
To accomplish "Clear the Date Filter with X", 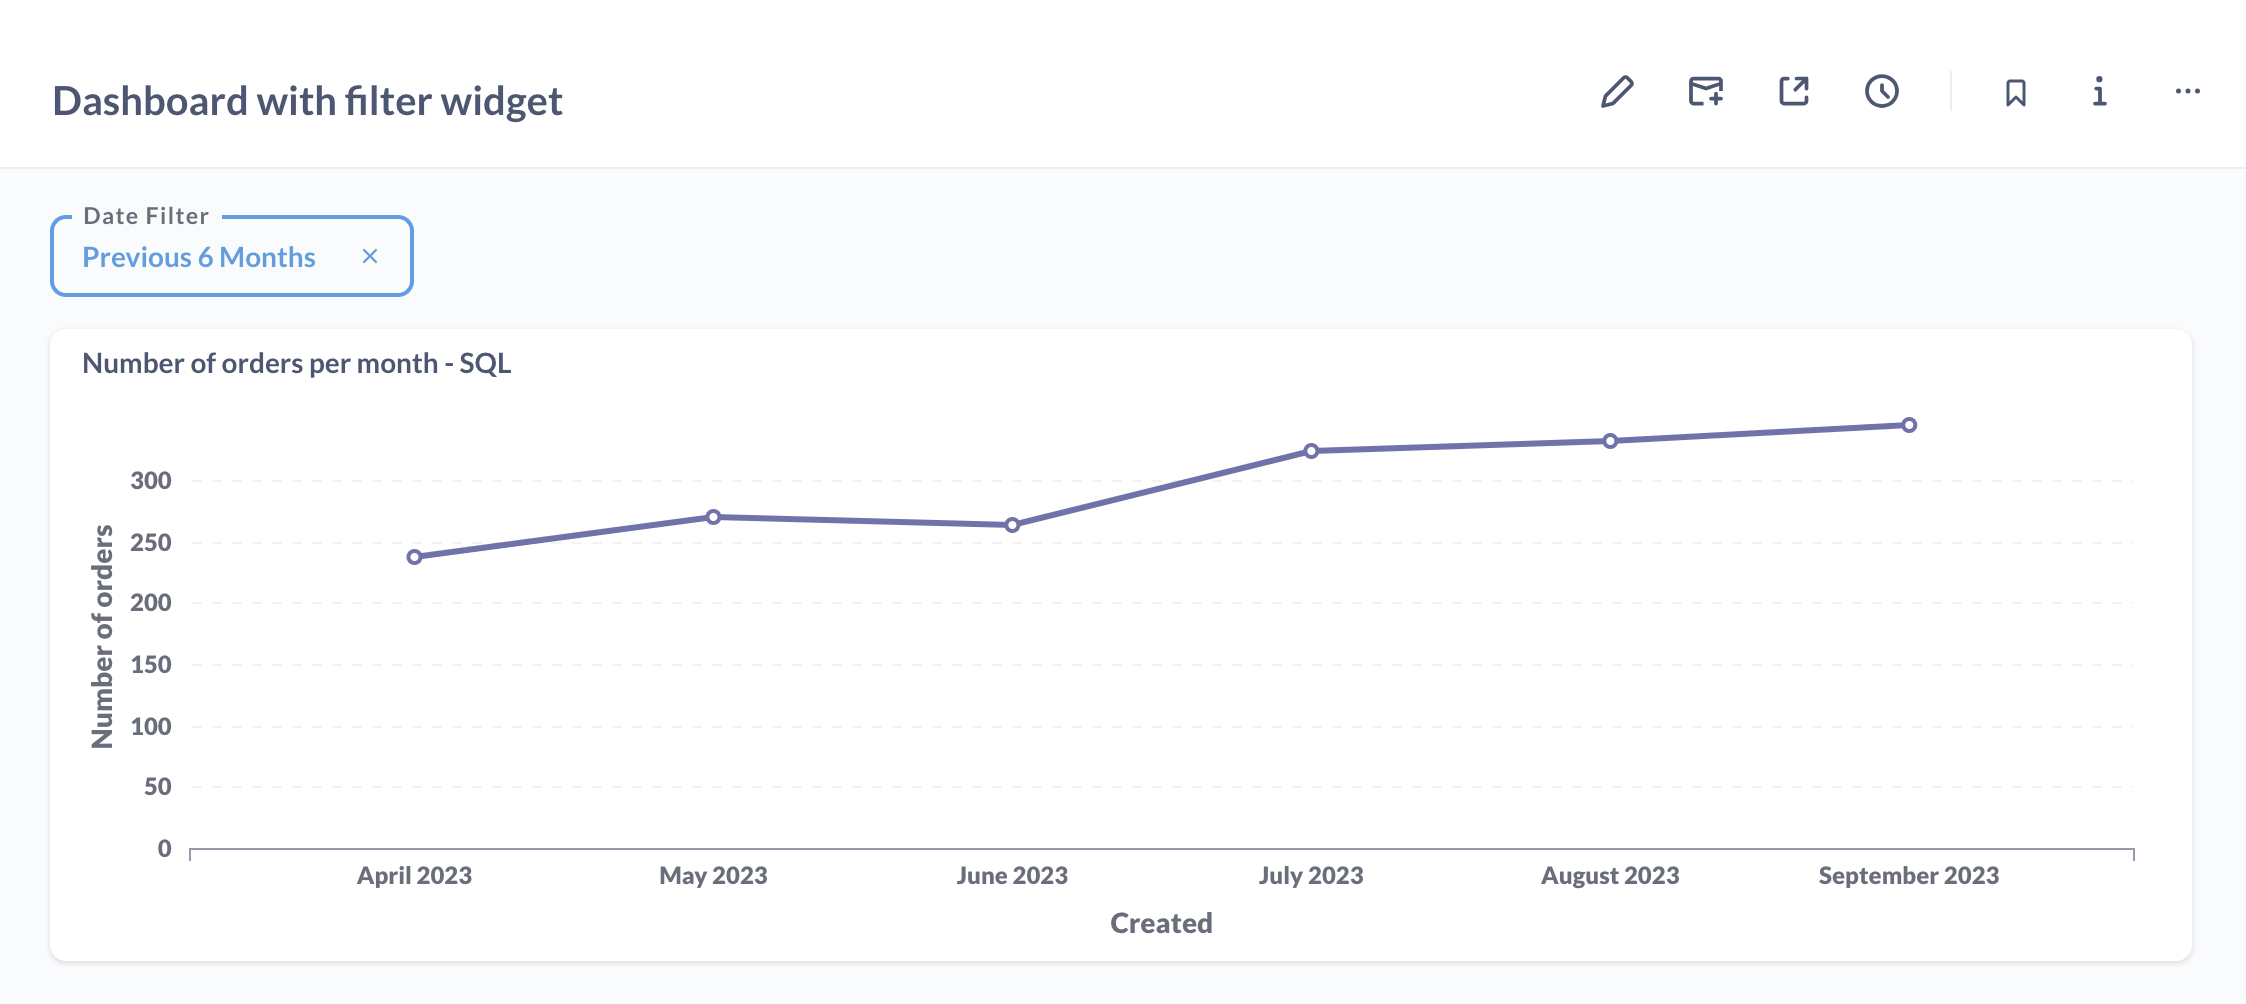I will tap(370, 257).
